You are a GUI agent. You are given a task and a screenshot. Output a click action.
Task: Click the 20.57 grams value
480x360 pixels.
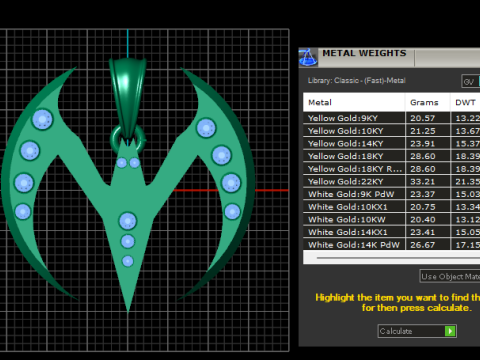[423, 118]
